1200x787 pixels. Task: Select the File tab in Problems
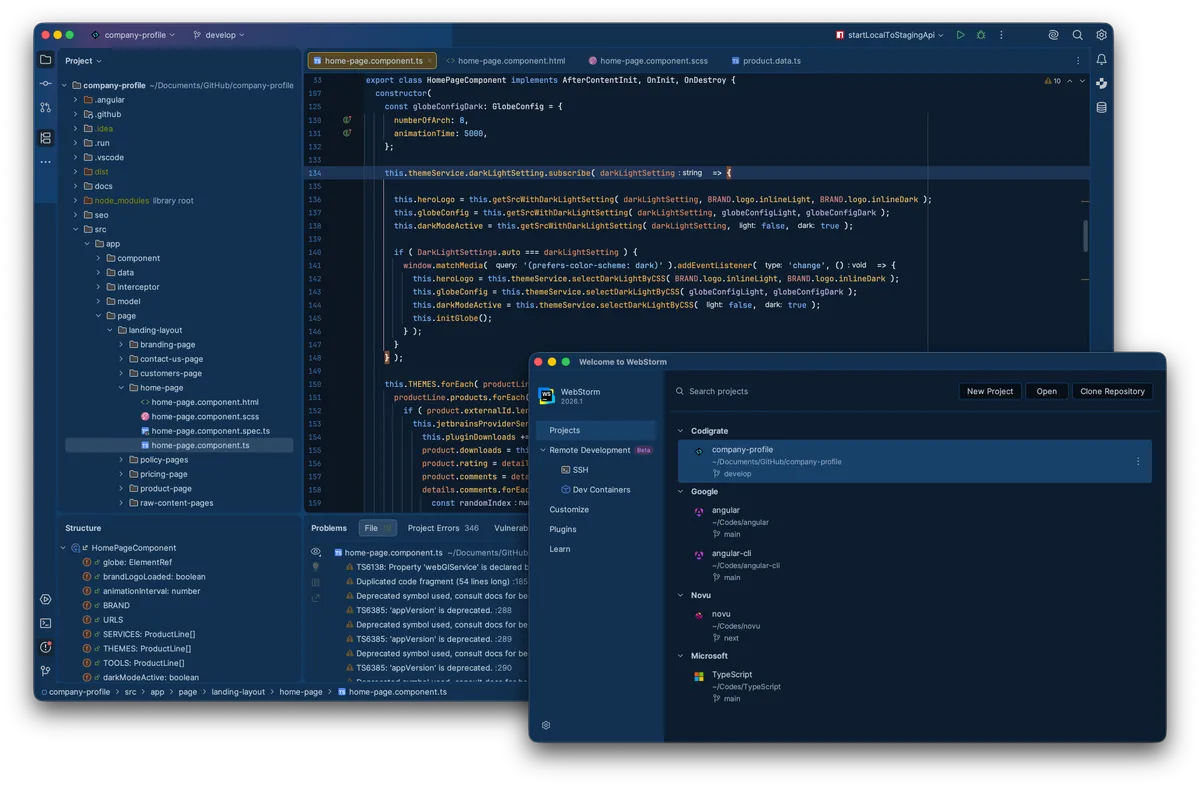(x=377, y=528)
